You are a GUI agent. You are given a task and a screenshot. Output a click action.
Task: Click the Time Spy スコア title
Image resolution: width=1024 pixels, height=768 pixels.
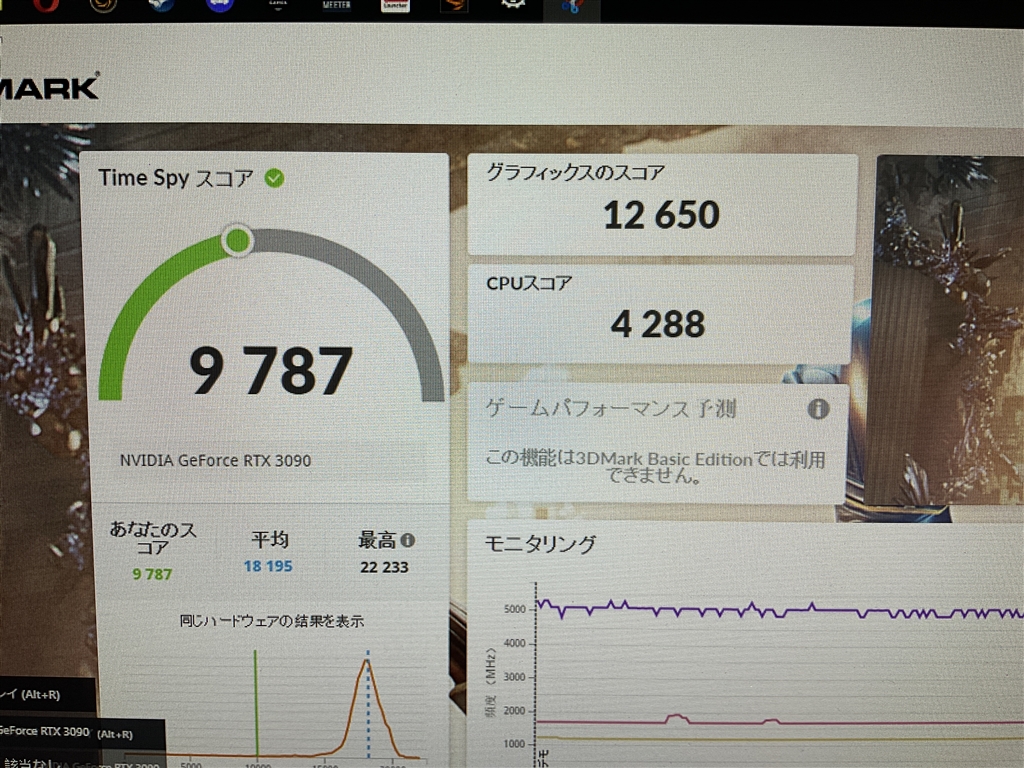(176, 178)
